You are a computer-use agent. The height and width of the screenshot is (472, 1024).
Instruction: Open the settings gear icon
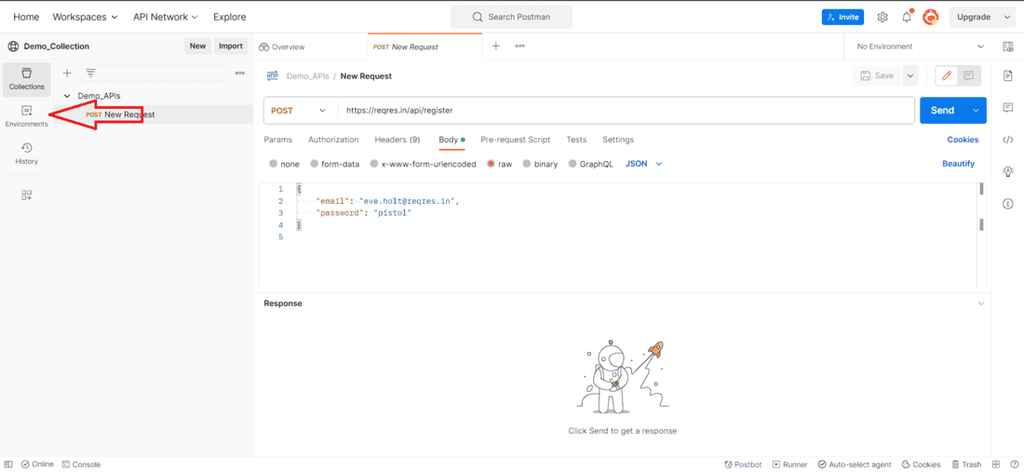tap(882, 17)
